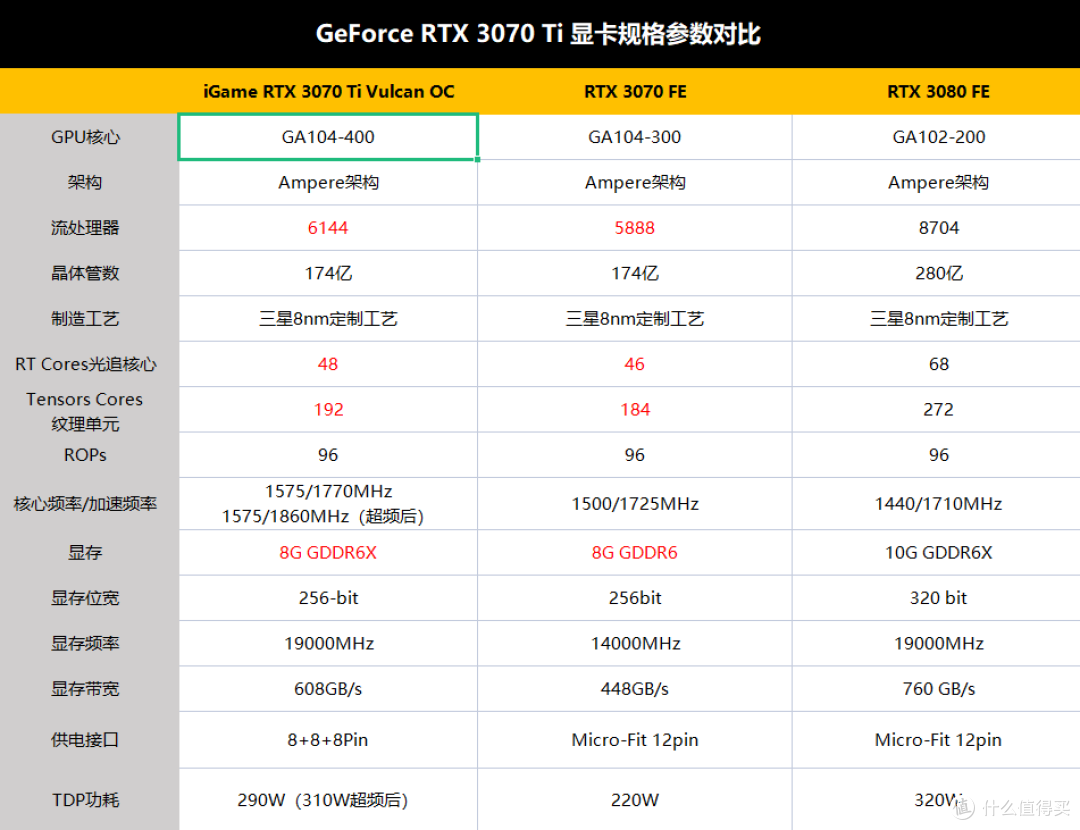Click the iGame RTX 3070 Ti Vulcan OC header
Screen dimensions: 1080x830
[328, 91]
